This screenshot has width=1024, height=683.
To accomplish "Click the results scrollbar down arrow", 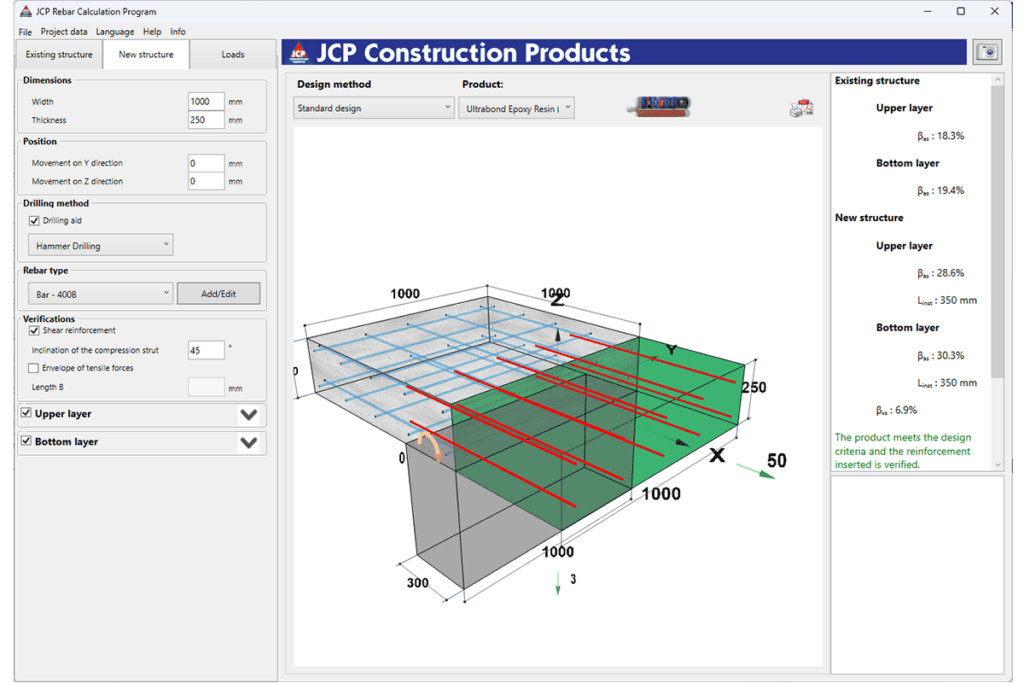I will (x=997, y=464).
